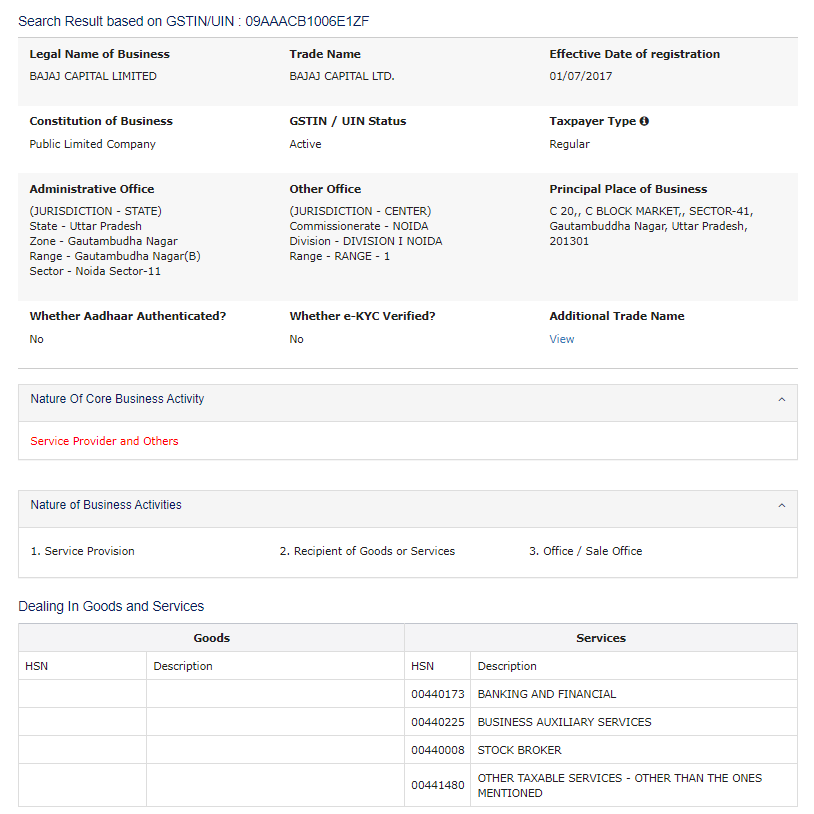Click the HSN code 00440008
Viewport: 814px width, 814px height.
click(438, 750)
